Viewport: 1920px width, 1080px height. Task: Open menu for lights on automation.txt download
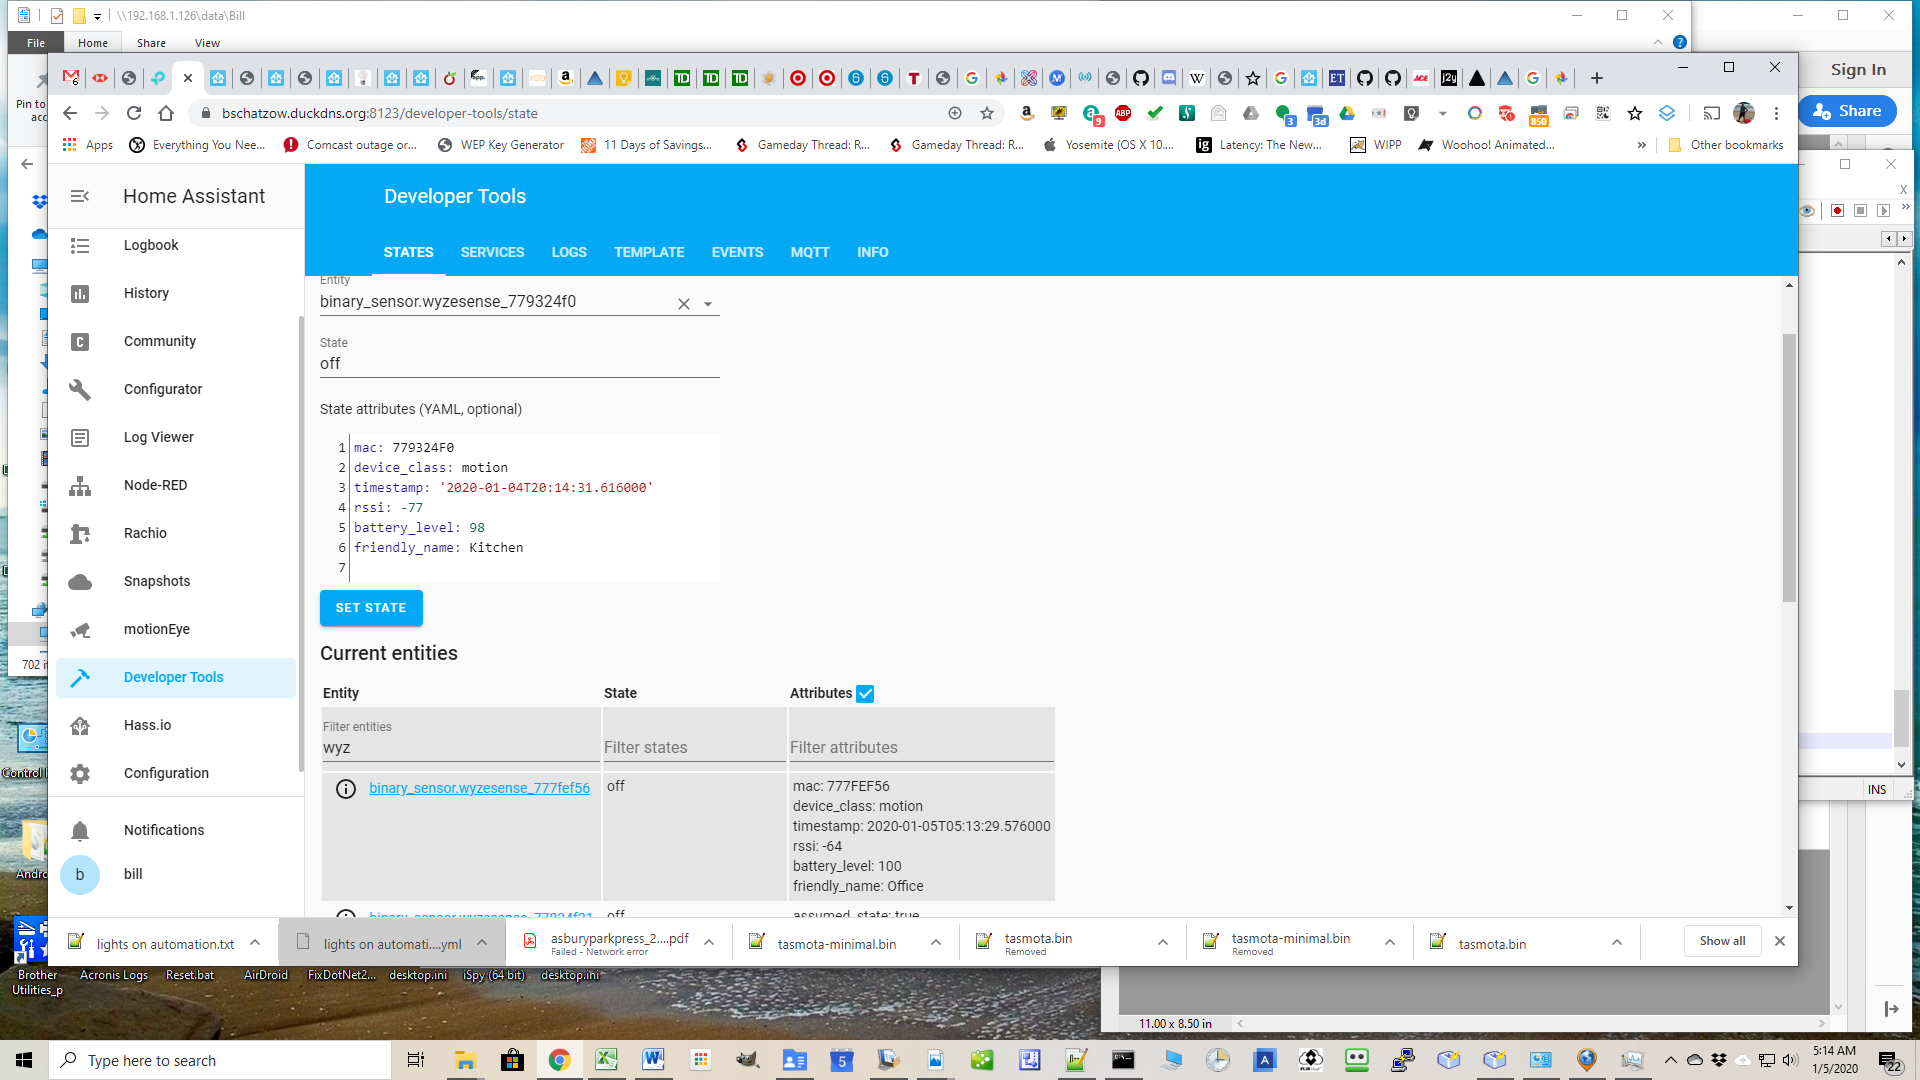click(255, 943)
